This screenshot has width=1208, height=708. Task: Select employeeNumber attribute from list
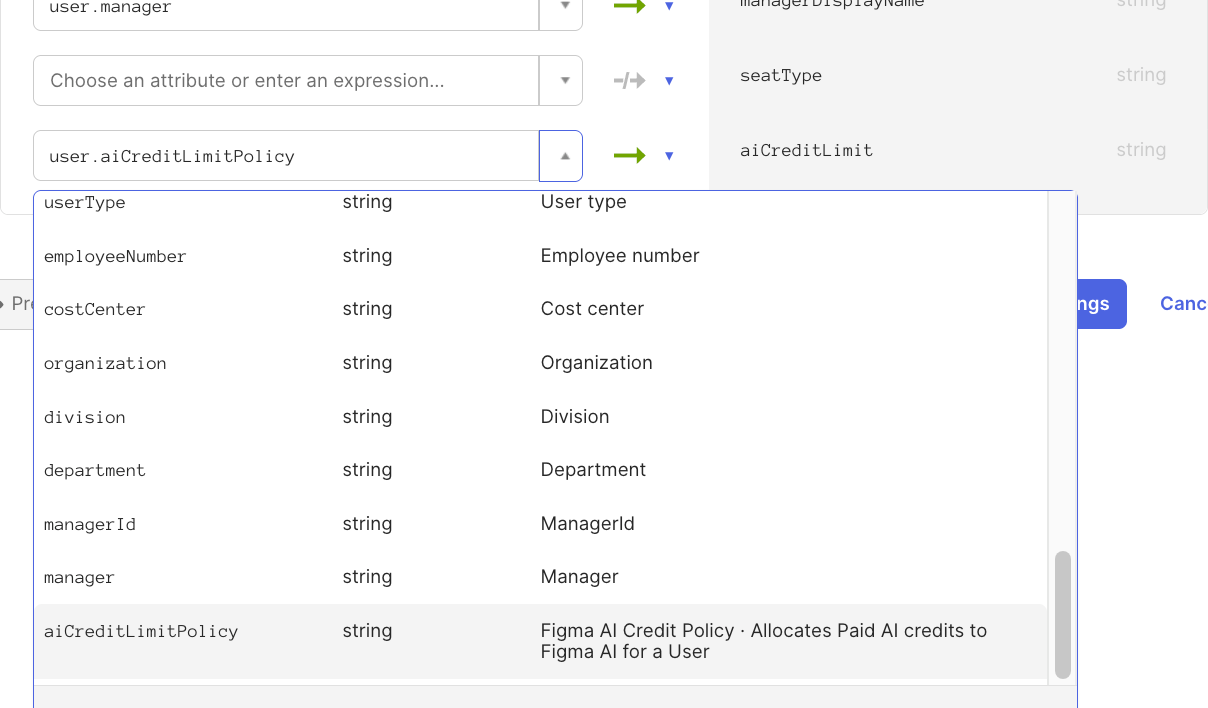tap(540, 256)
